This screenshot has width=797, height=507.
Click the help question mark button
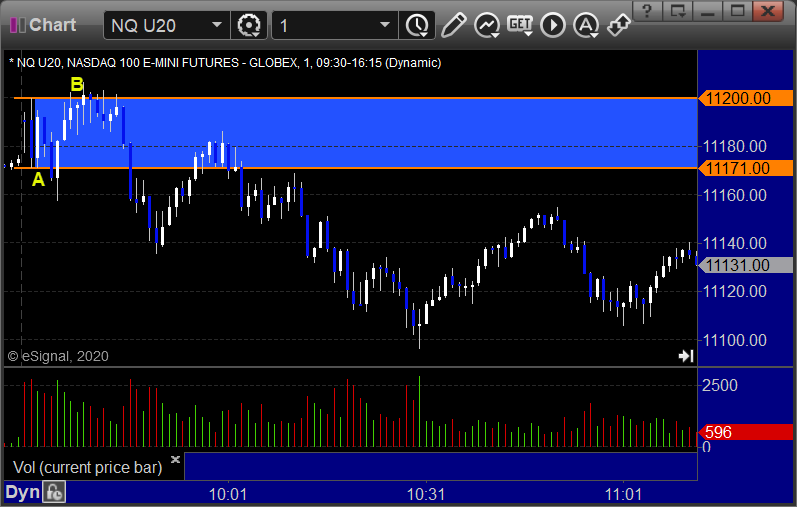point(647,10)
